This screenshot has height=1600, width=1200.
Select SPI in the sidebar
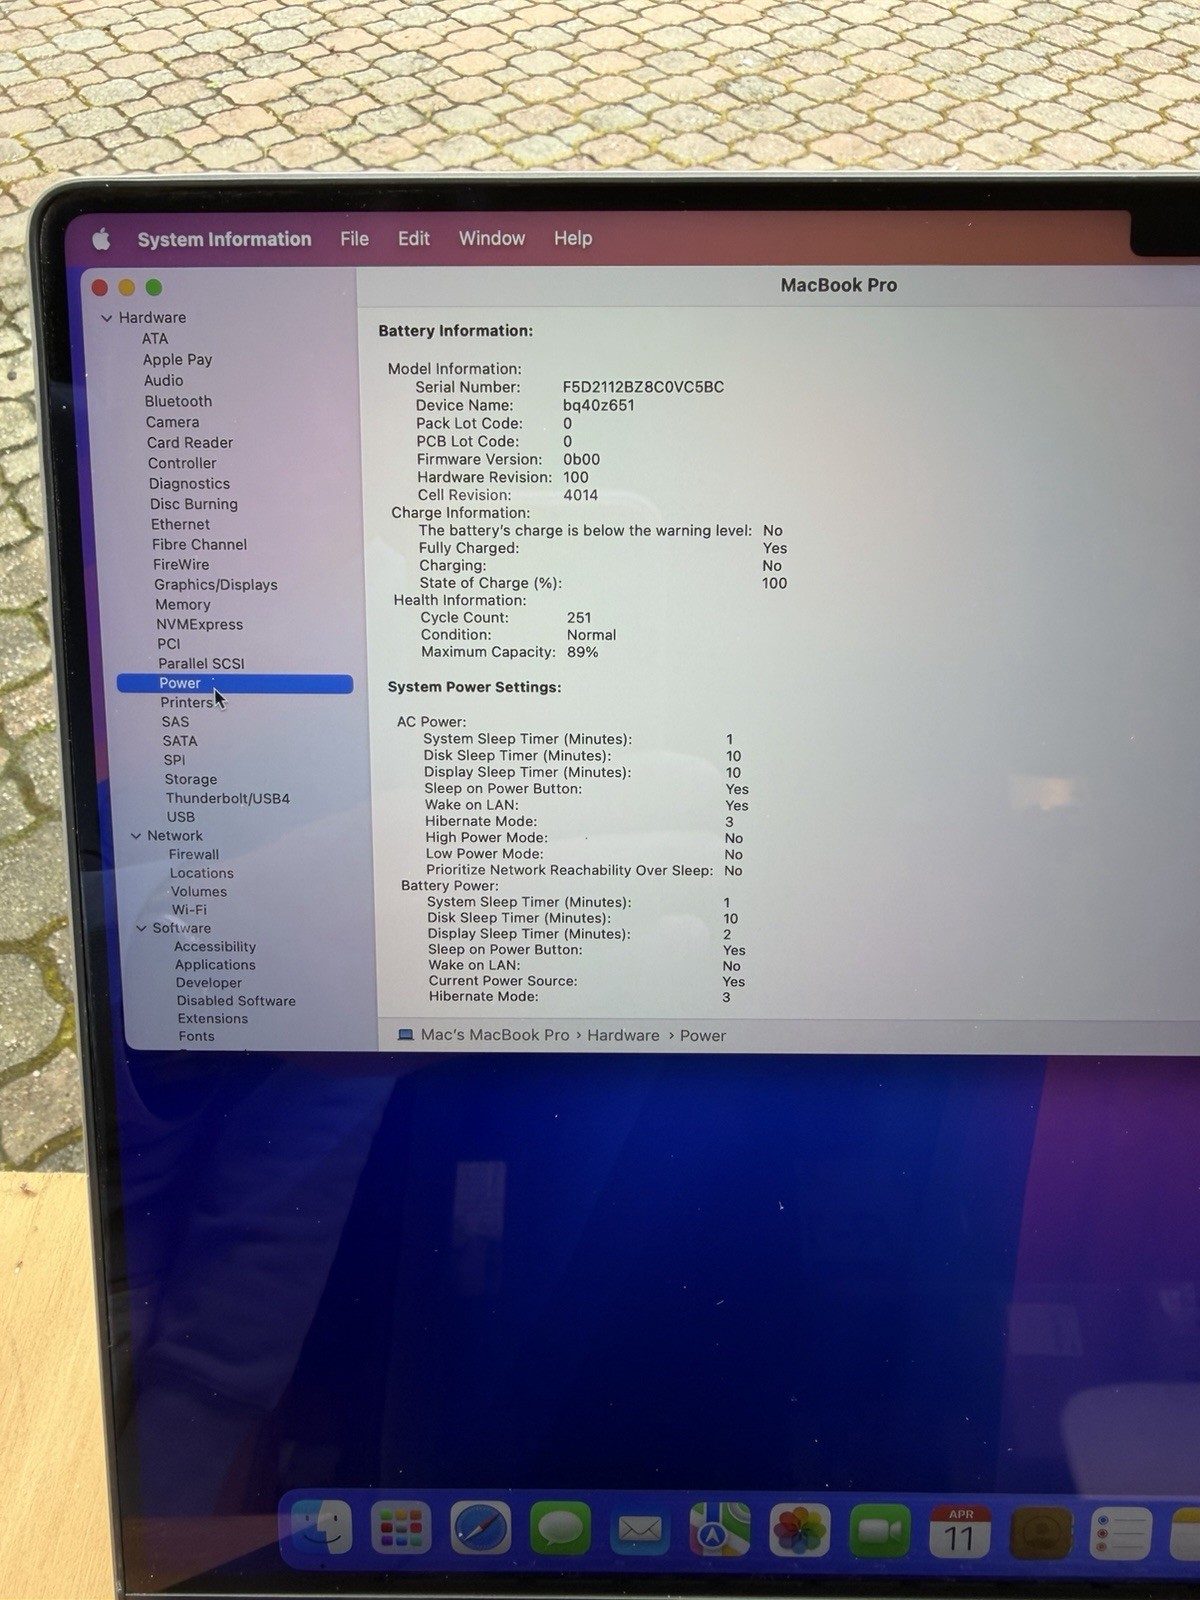(174, 760)
